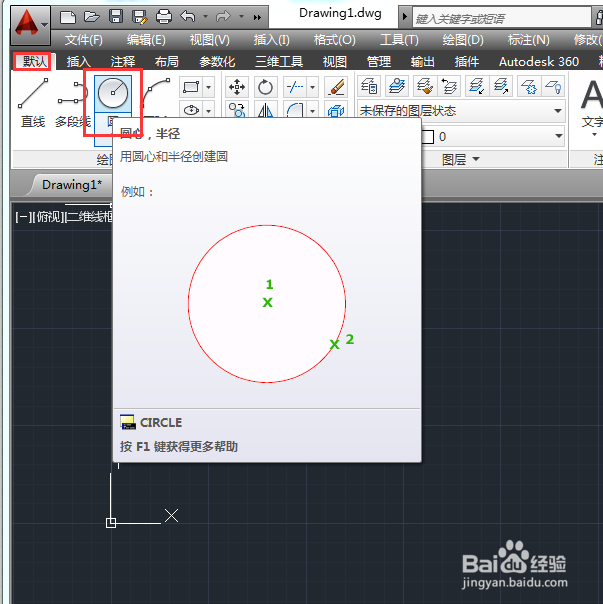Switch to the 默认 ribbon tab
This screenshot has width=603, height=604.
(34, 61)
